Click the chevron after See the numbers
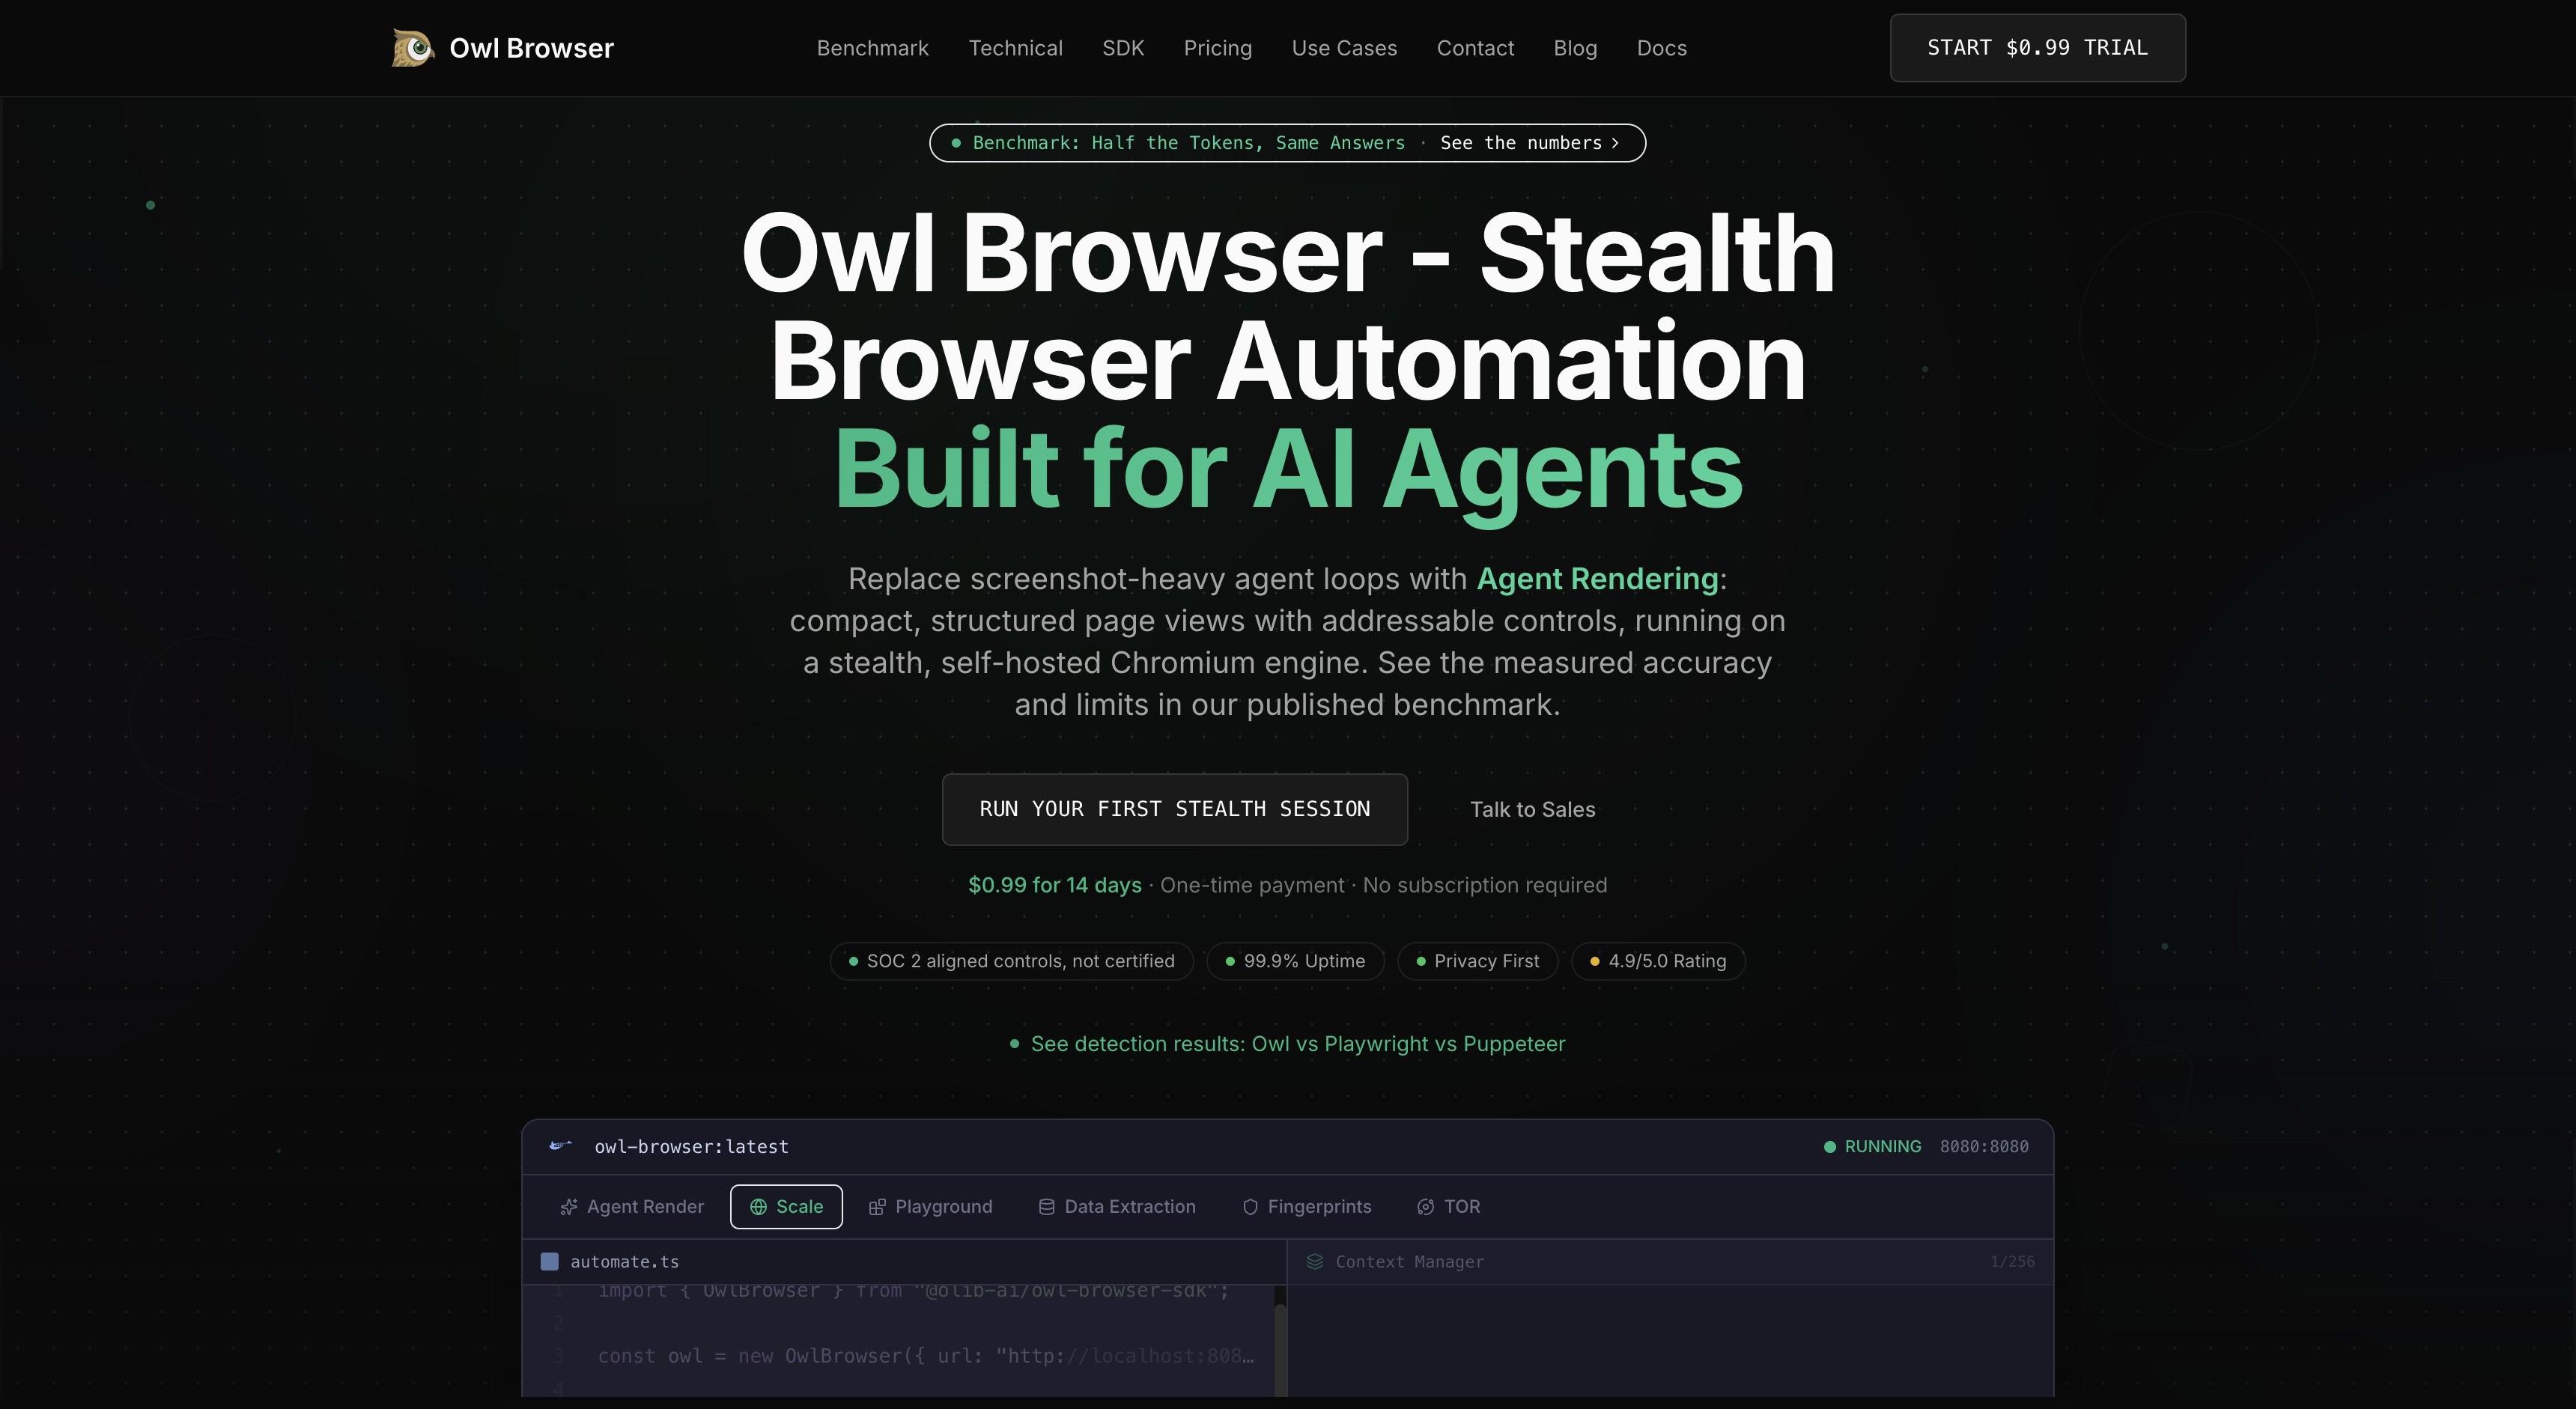This screenshot has width=2576, height=1409. point(1615,143)
